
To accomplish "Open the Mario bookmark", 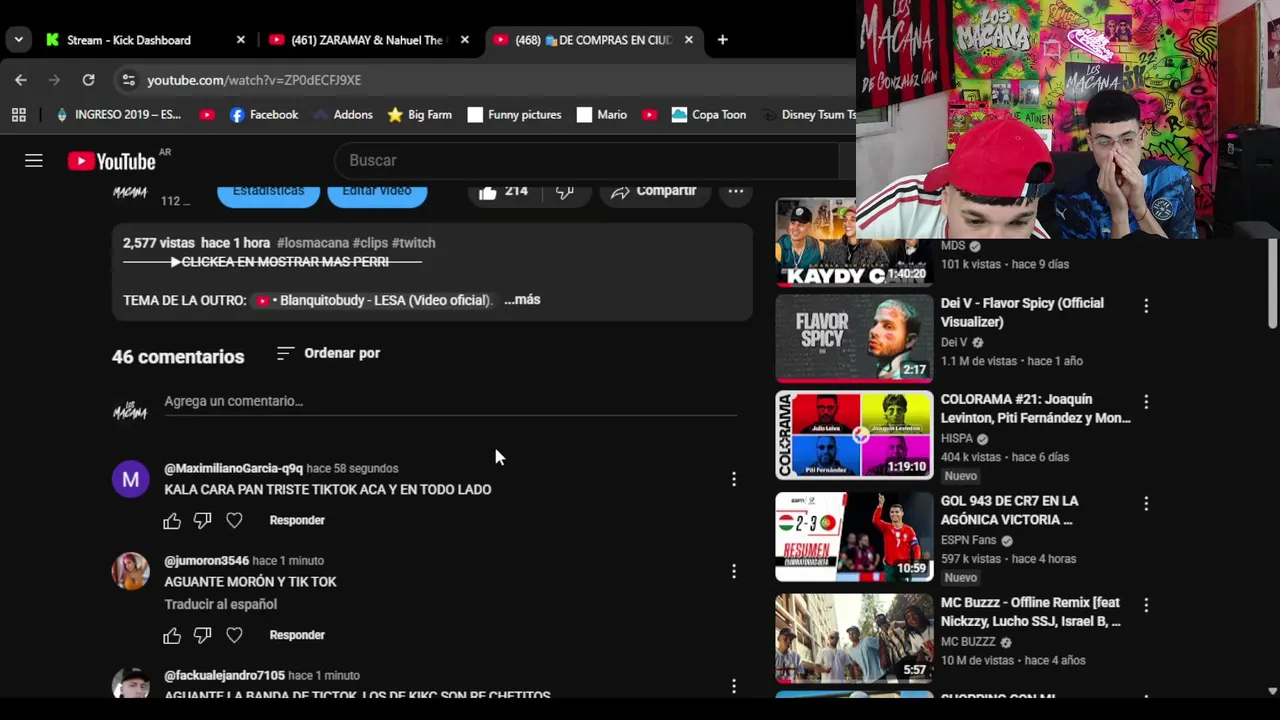I will 602,115.
